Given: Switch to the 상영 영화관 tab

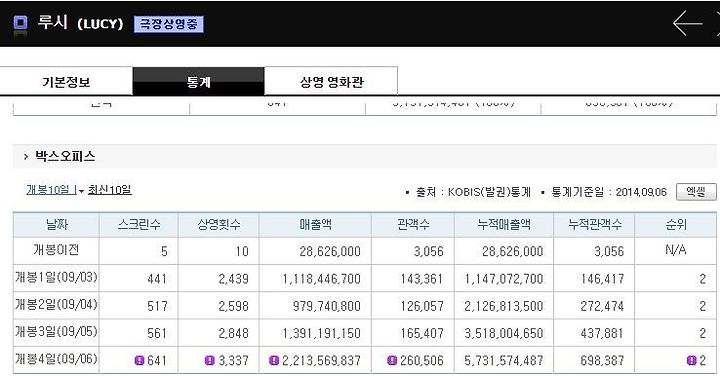Looking at the screenshot, I should coord(331,82).
